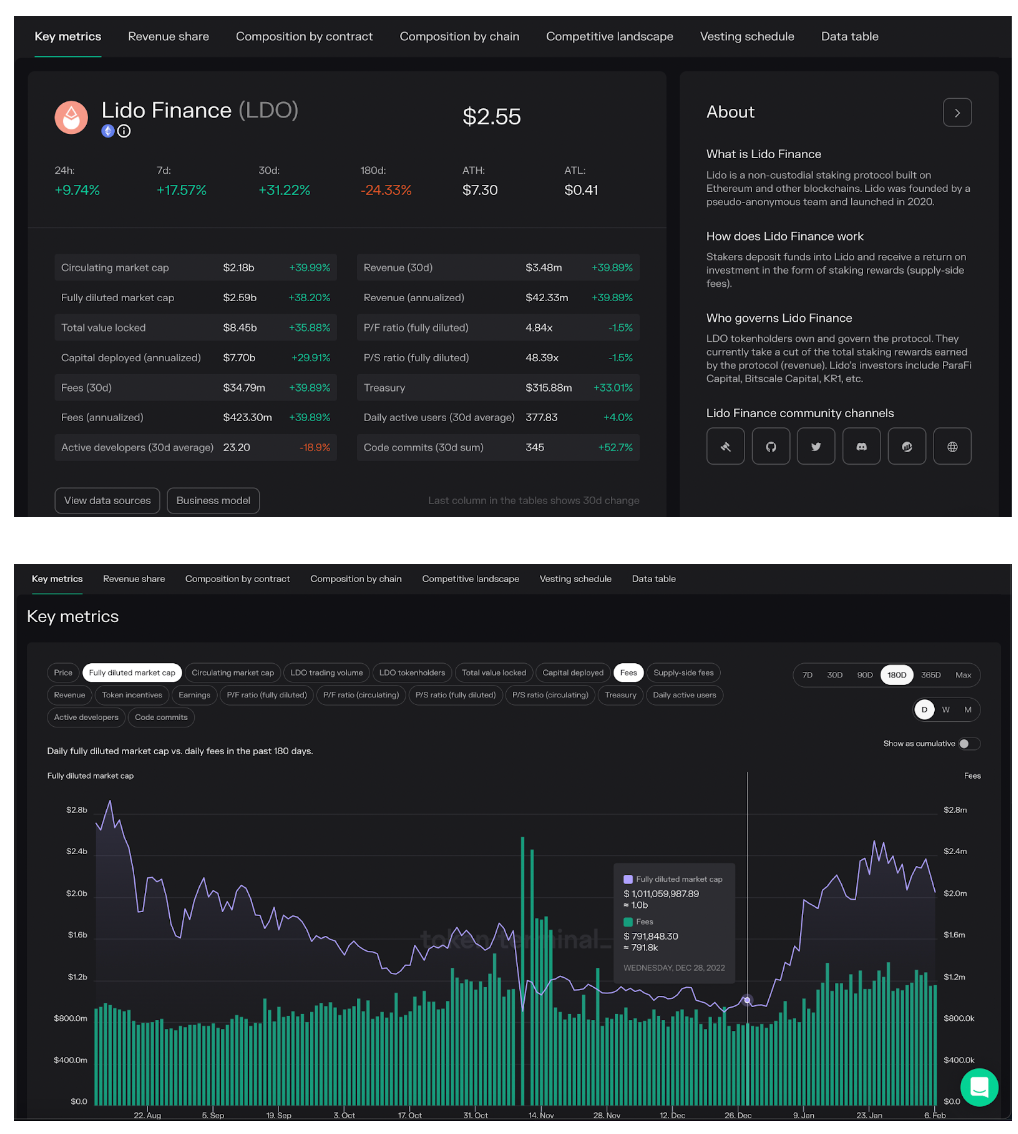The image size is (1018, 1134).
Task: Toggle Code commits chip
Action: point(161,717)
